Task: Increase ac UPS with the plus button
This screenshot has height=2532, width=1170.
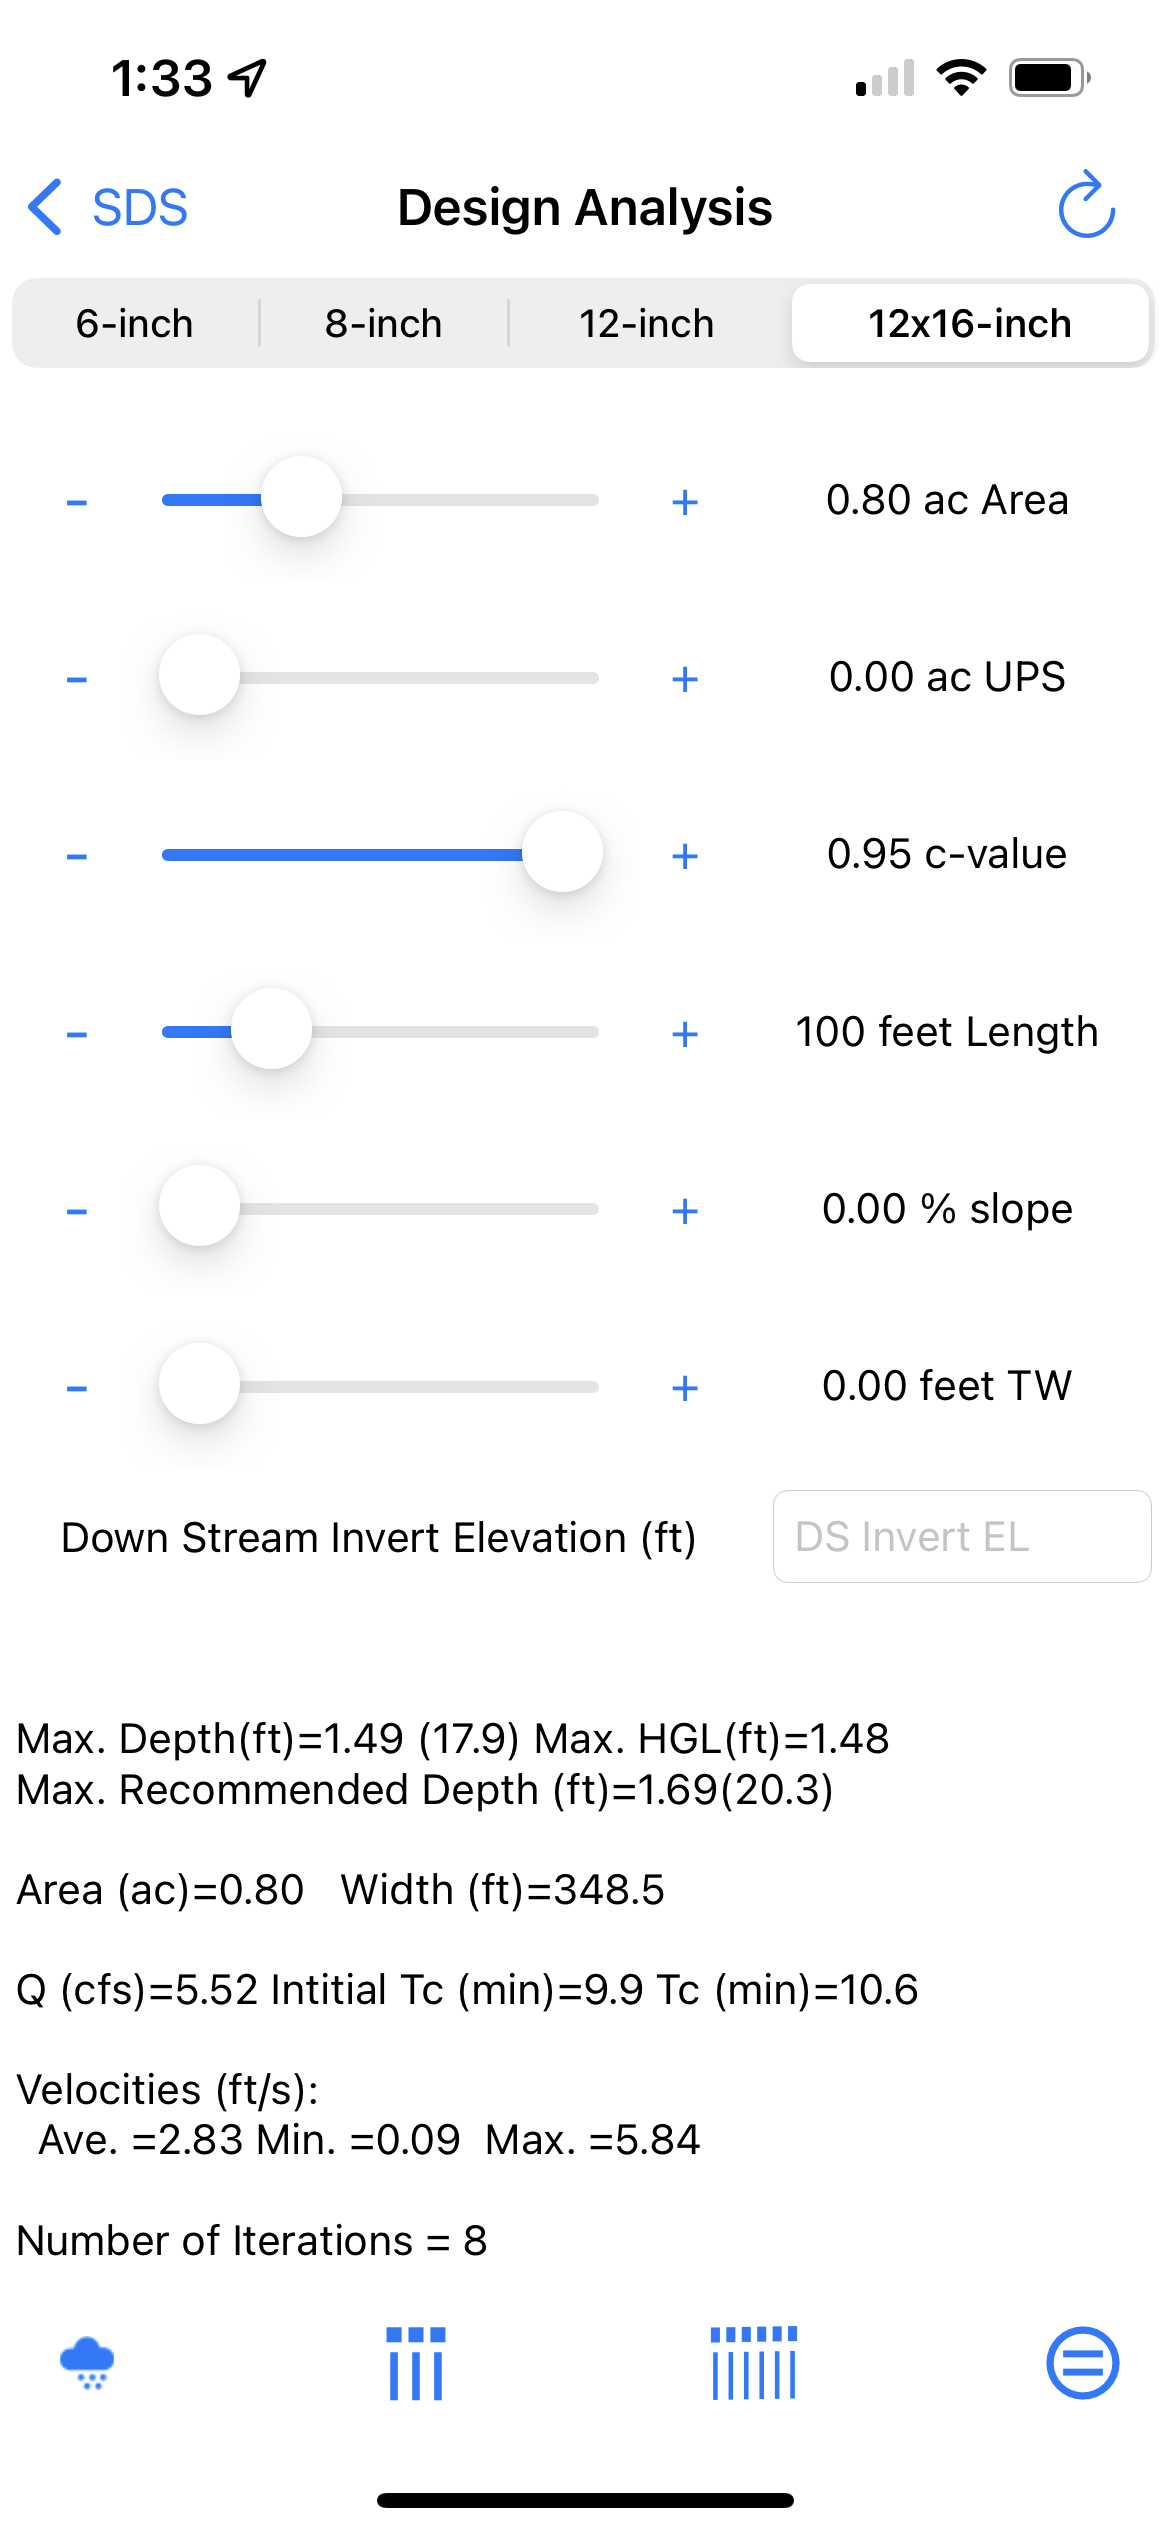Action: pyautogui.click(x=685, y=680)
